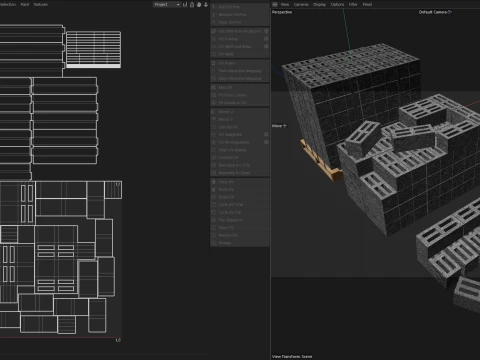This screenshot has height=360, width=480.
Task: Run Line Up UV command
Action: point(240,127)
